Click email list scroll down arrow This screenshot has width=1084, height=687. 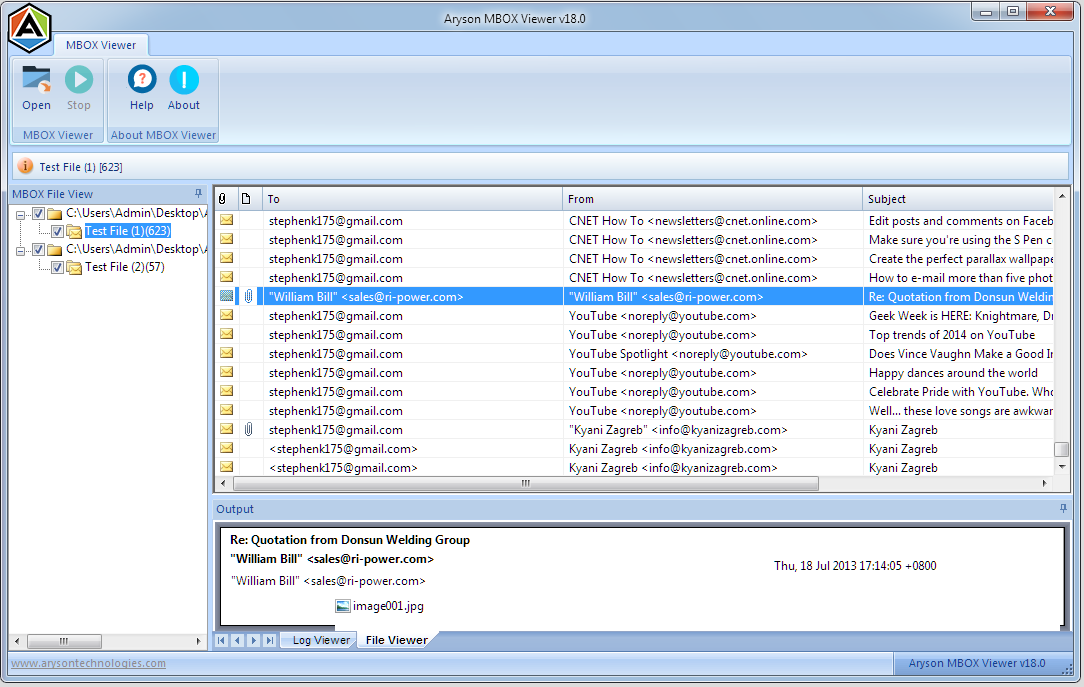tap(1062, 467)
